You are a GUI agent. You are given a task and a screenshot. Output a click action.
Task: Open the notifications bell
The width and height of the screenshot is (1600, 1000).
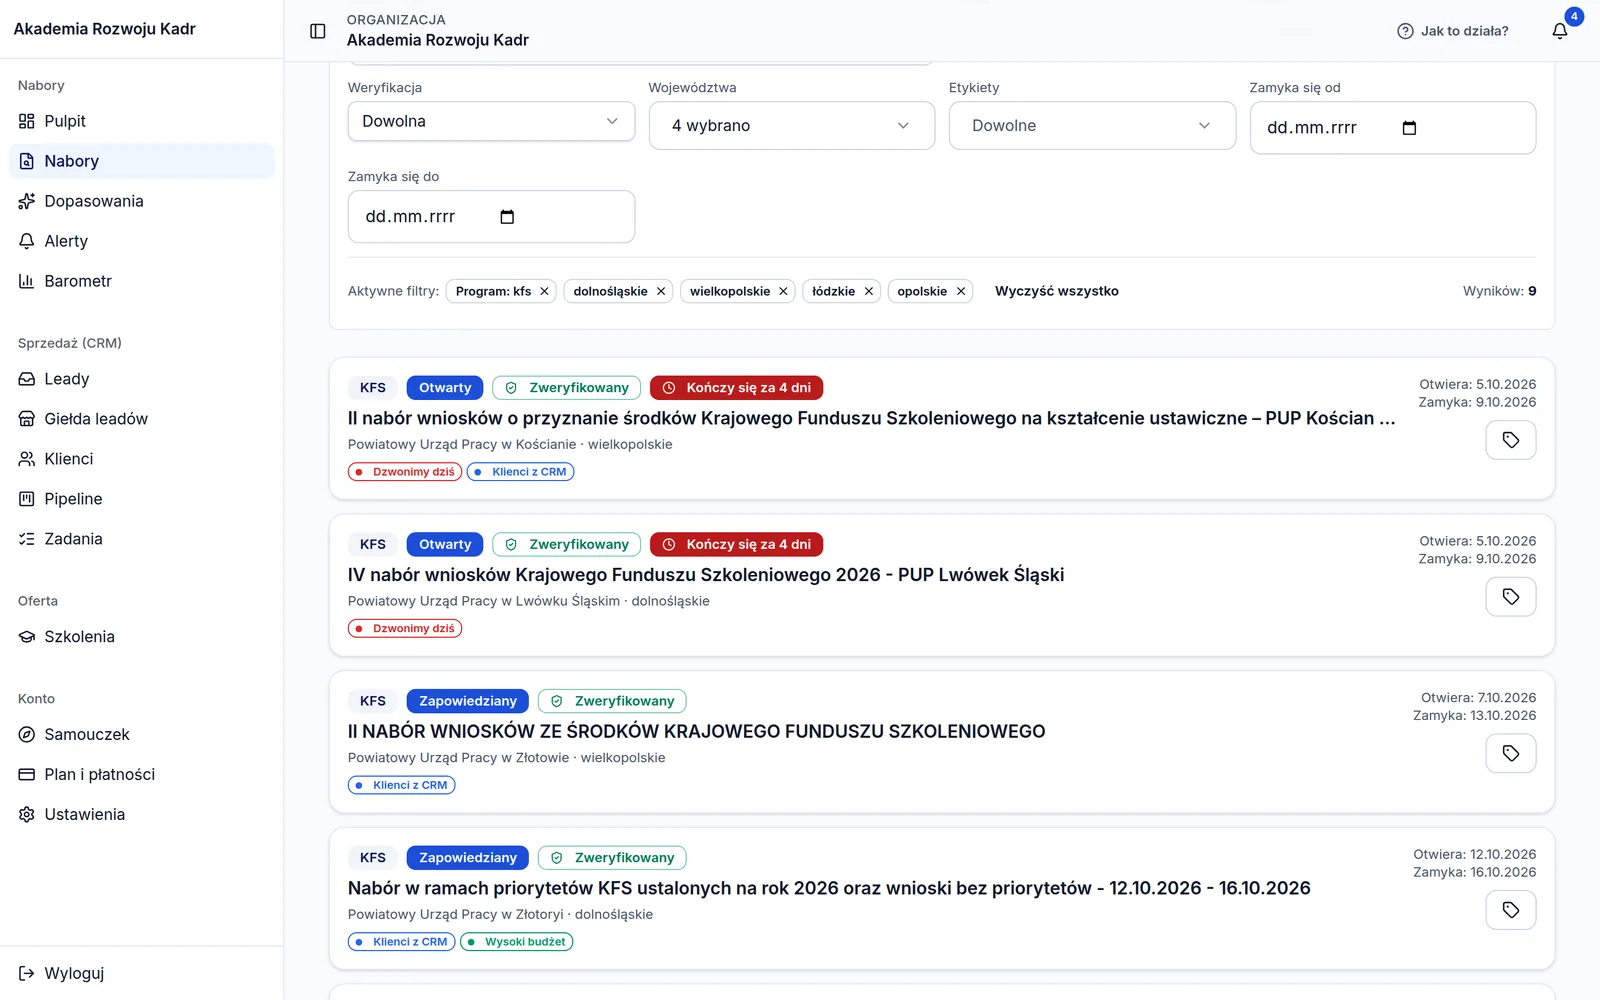[x=1560, y=31]
